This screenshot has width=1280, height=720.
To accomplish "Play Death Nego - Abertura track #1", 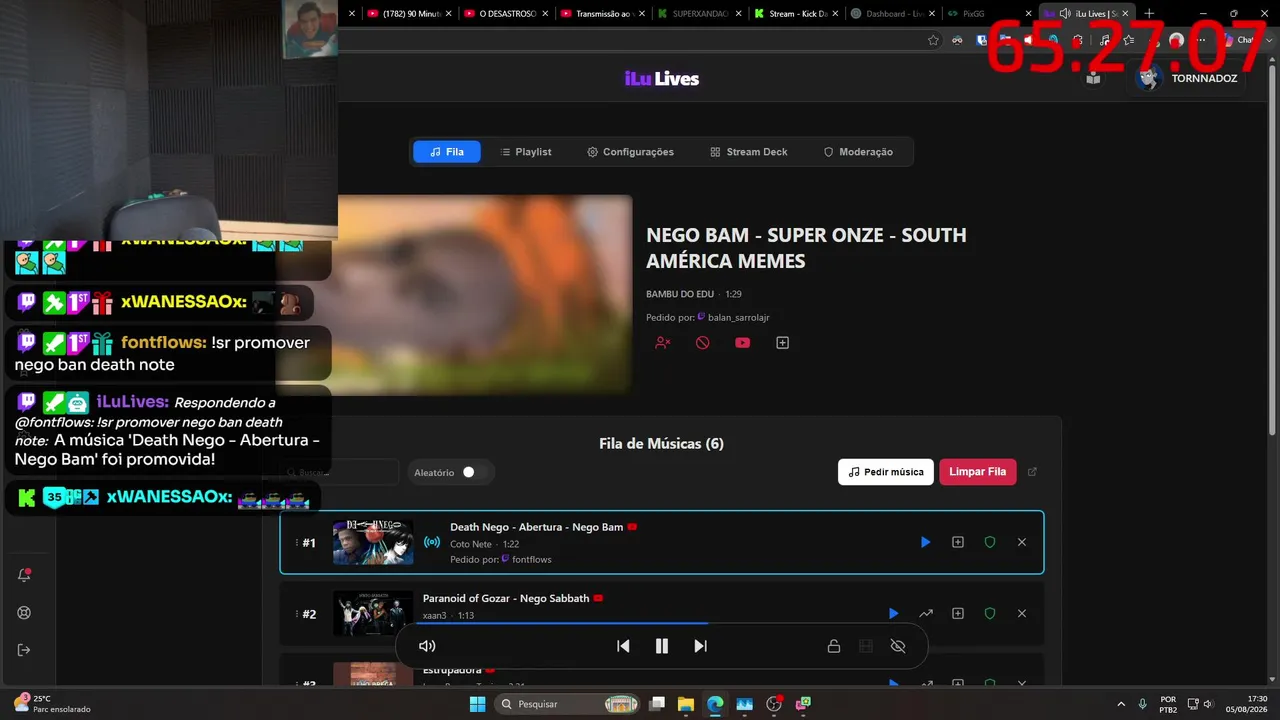I will coord(925,542).
